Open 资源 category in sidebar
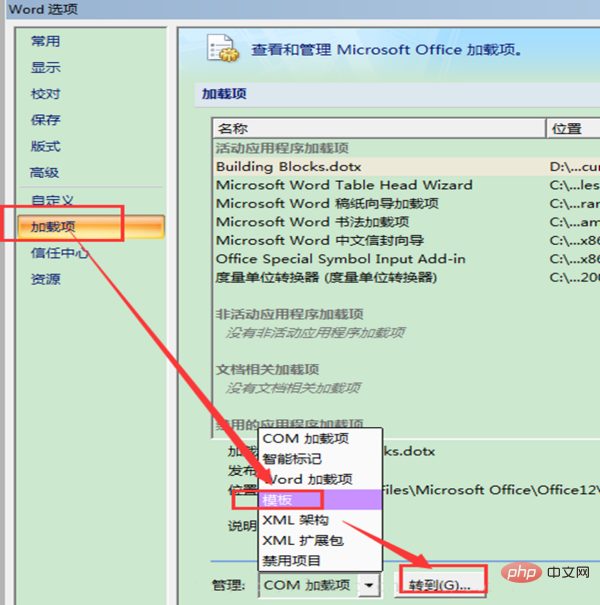 tap(46, 279)
